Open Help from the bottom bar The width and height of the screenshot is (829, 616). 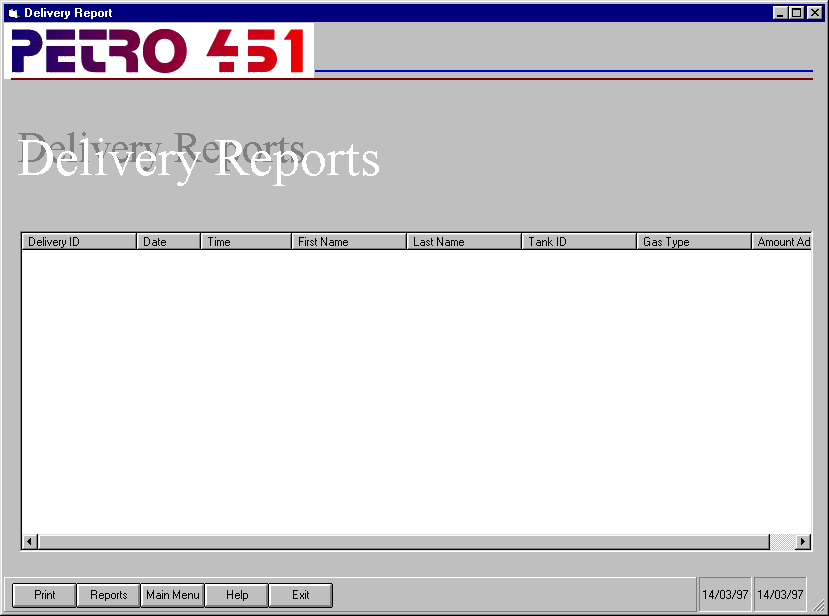pos(236,595)
